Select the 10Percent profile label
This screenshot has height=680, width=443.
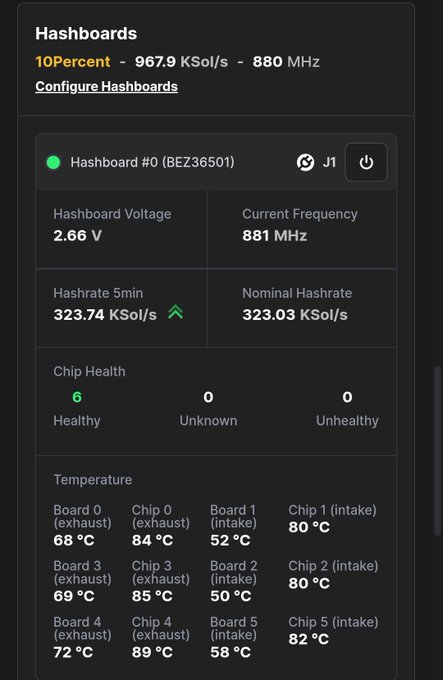[73, 62]
